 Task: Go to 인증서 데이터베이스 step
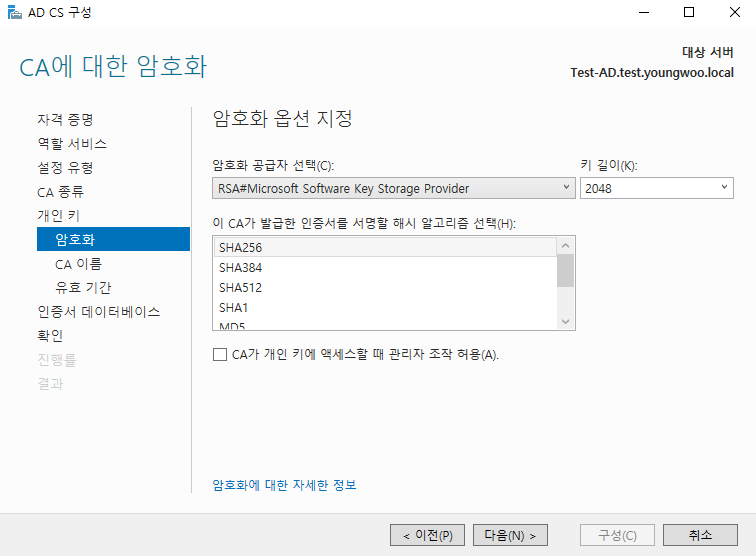(99, 312)
